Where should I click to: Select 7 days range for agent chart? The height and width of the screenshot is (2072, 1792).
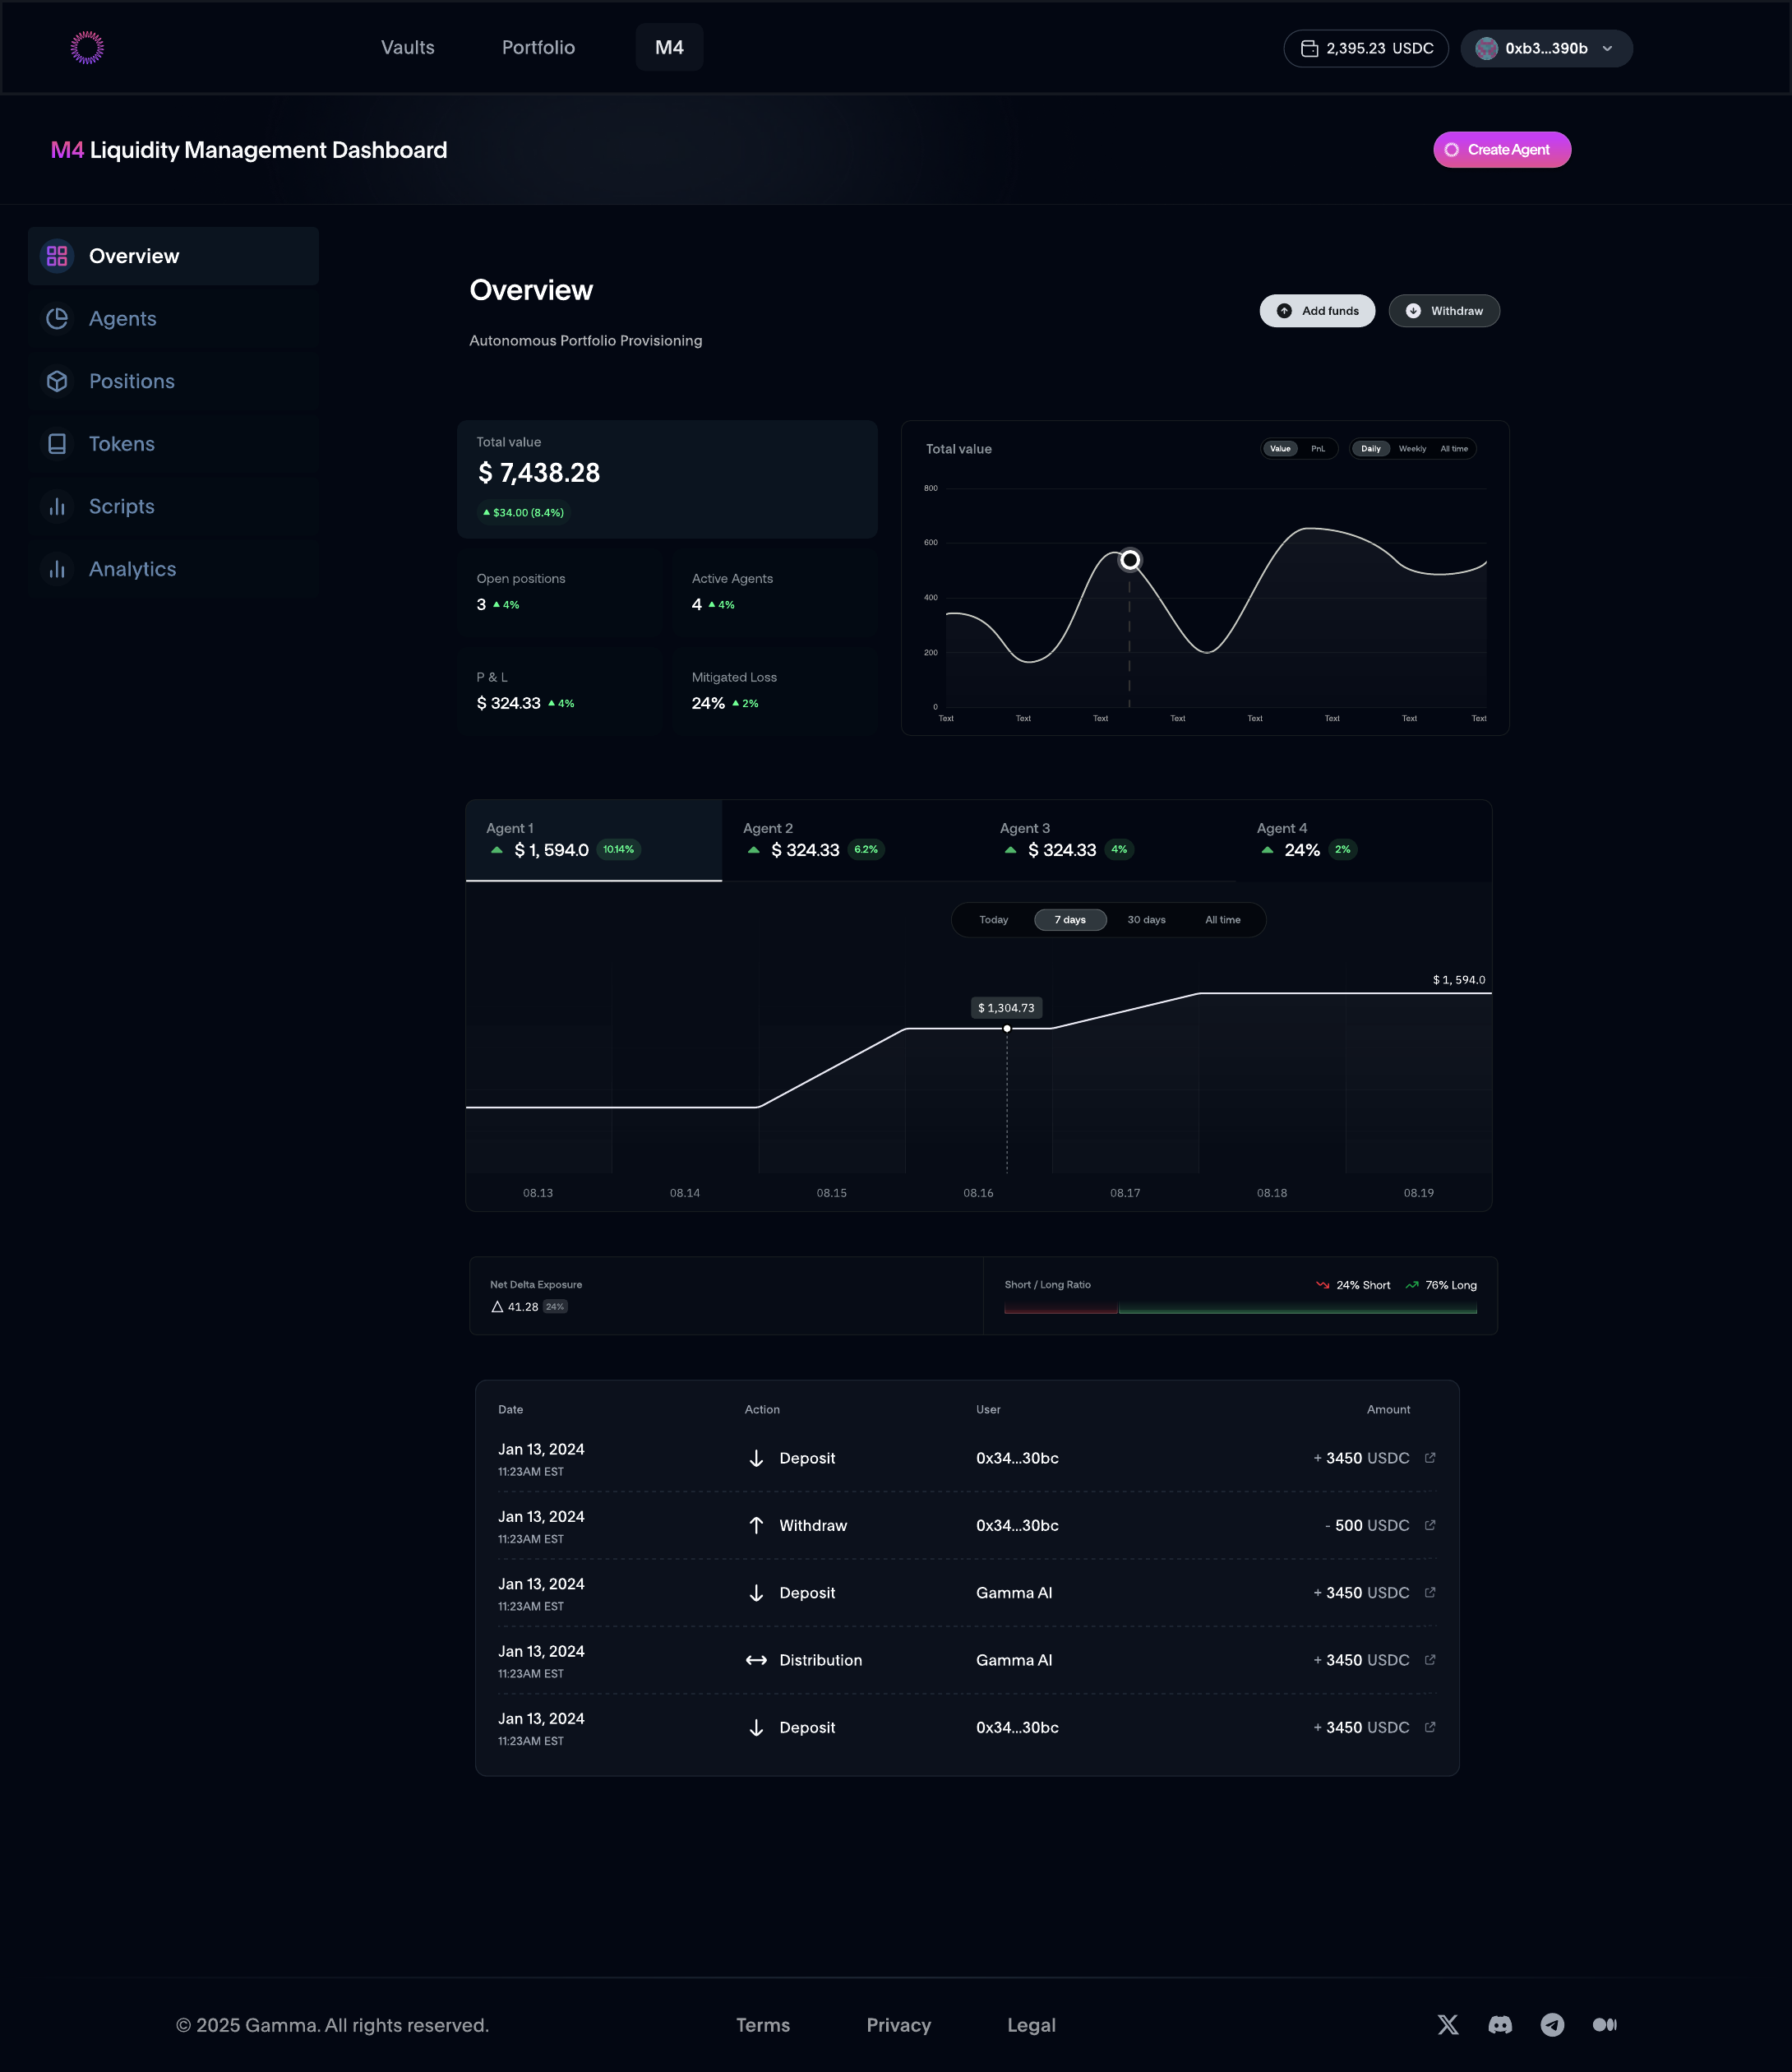pos(1070,920)
